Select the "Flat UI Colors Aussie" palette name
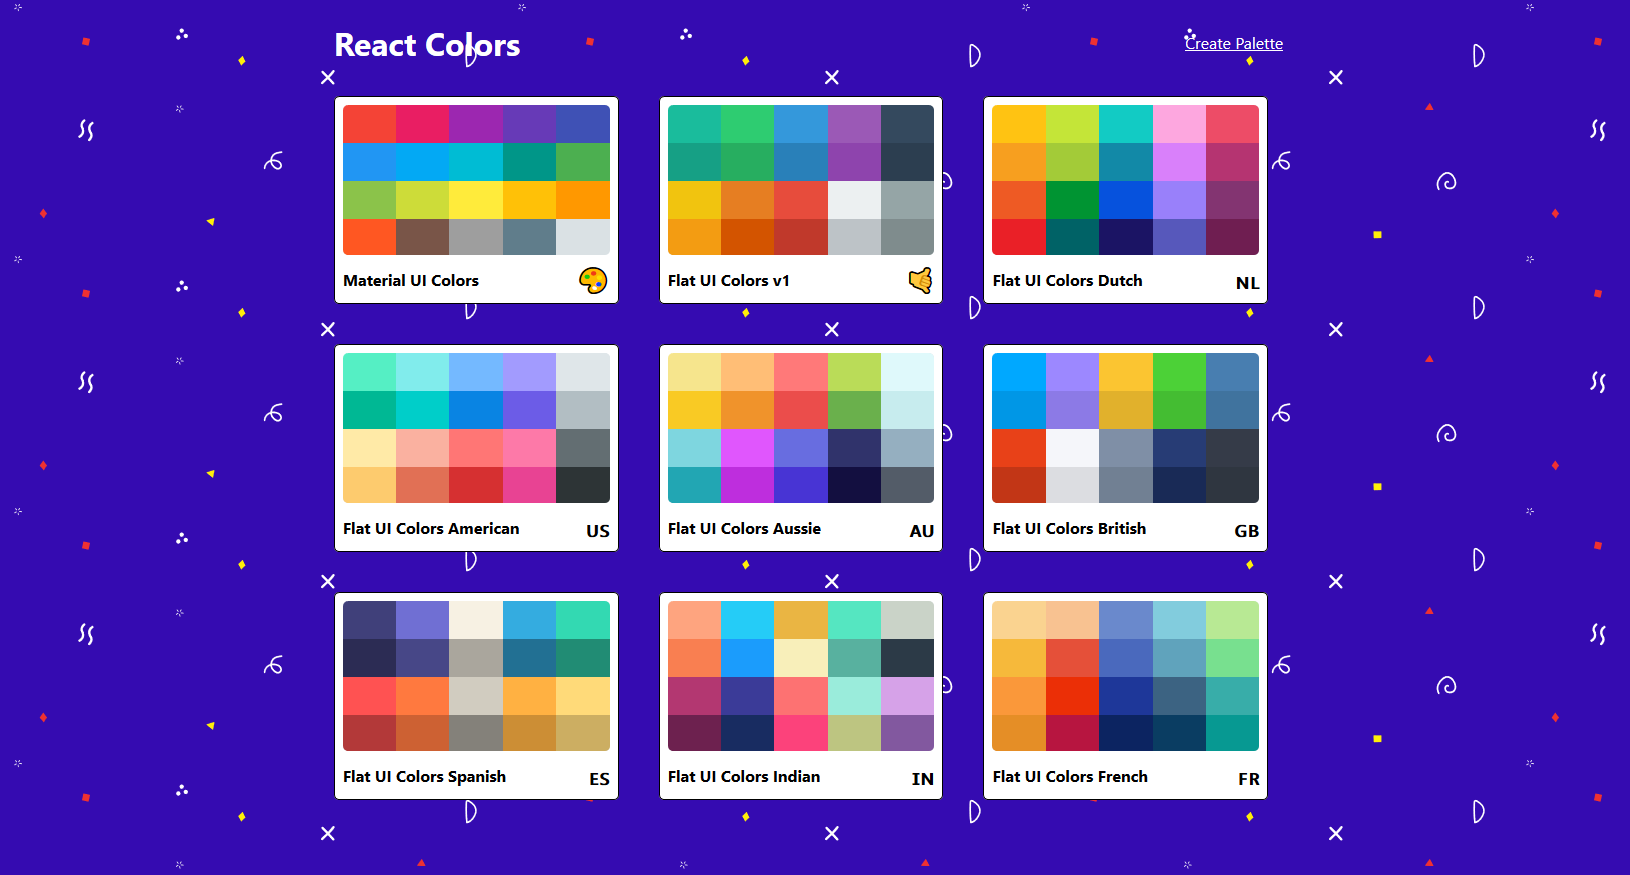This screenshot has height=875, width=1630. [x=744, y=529]
